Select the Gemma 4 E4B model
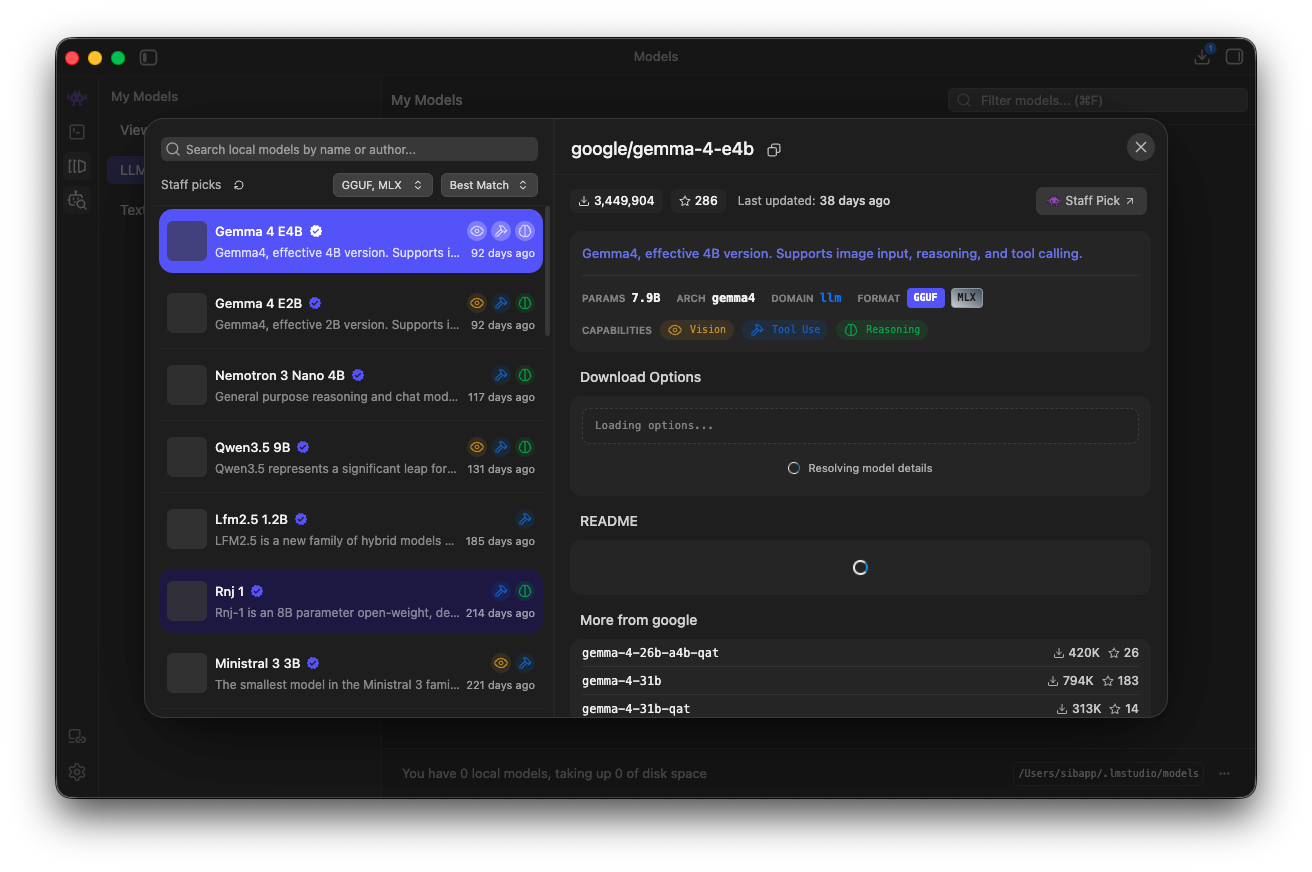Screen dimensions: 1312x872 coord(351,241)
